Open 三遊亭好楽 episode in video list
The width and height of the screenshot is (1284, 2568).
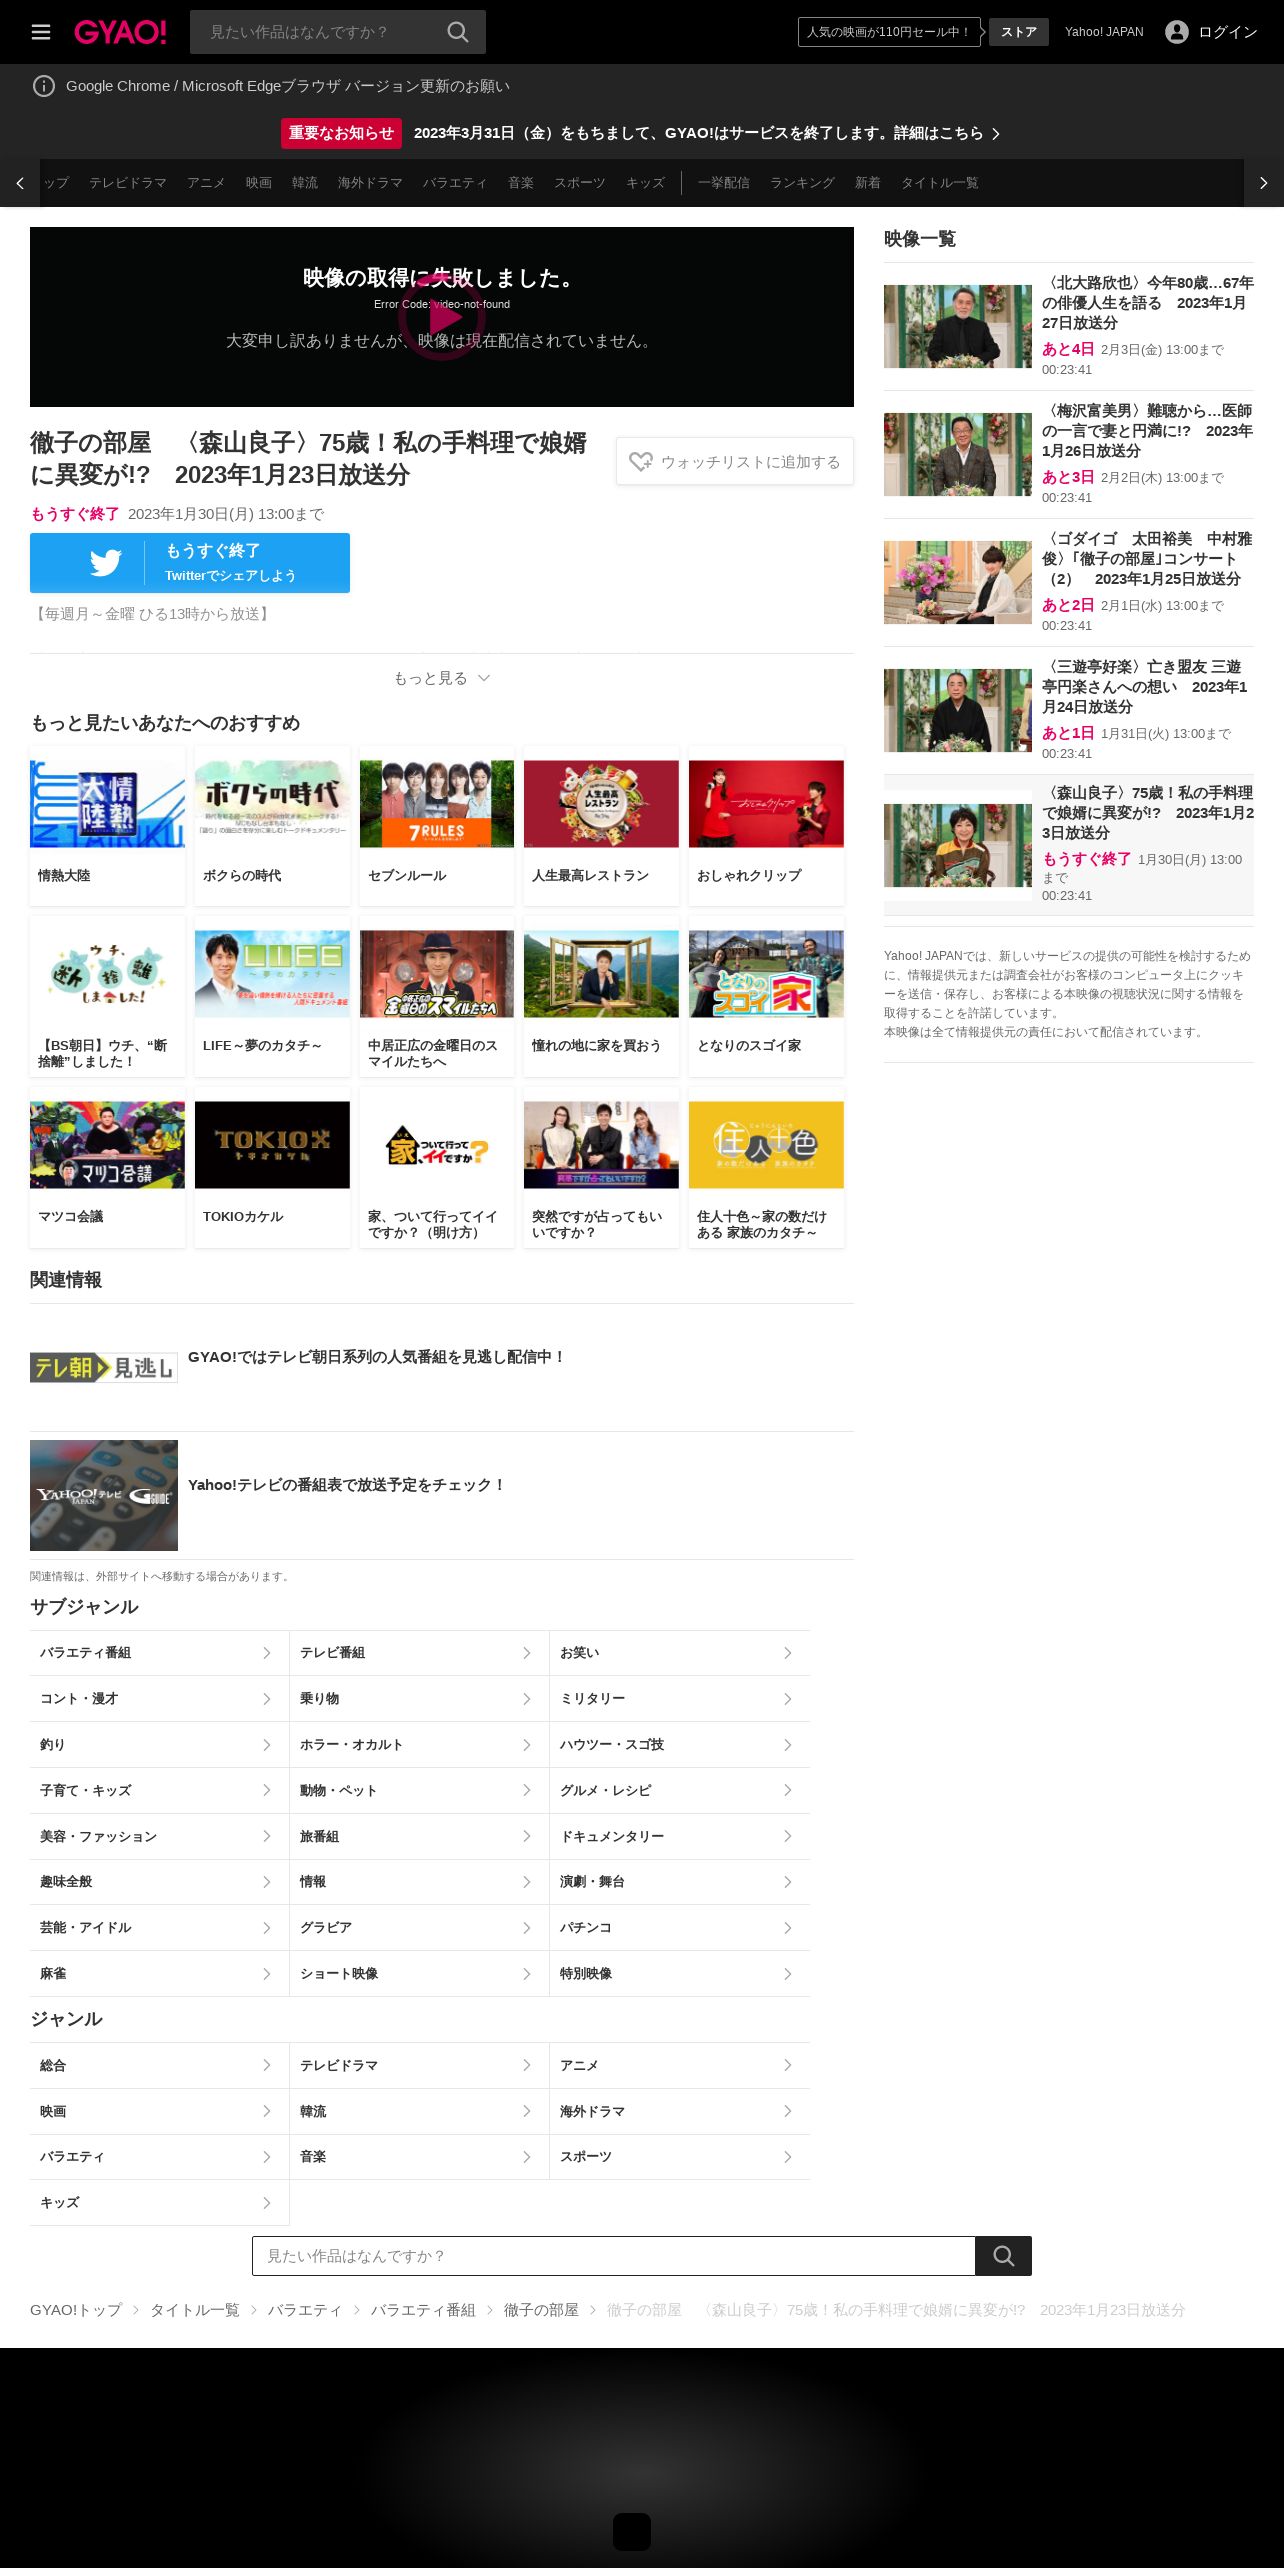(x=1068, y=710)
